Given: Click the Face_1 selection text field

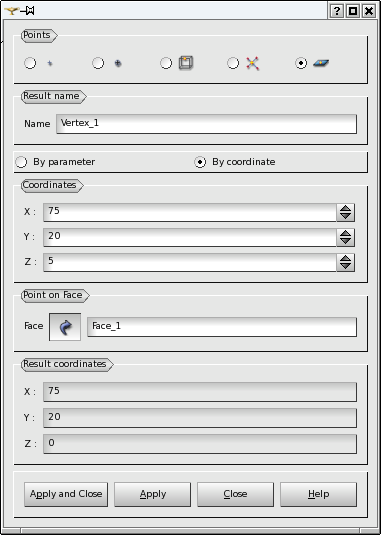Looking at the screenshot, I should 222,327.
